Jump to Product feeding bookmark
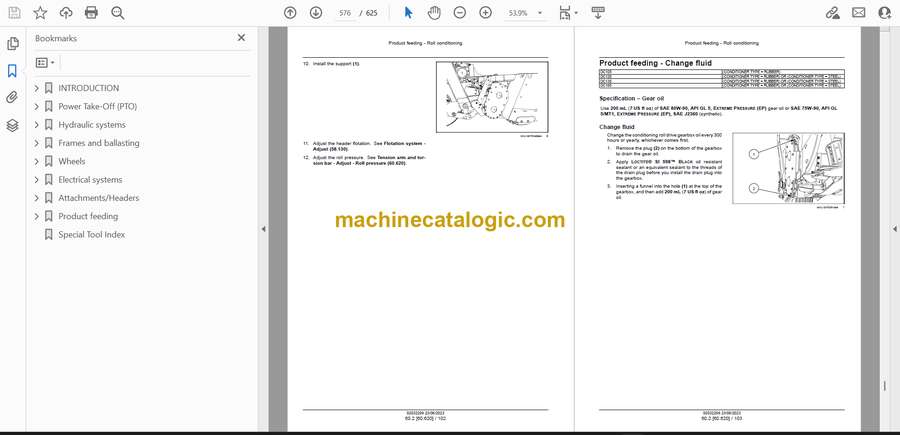Screen dimensions: 900x435 click(88, 216)
